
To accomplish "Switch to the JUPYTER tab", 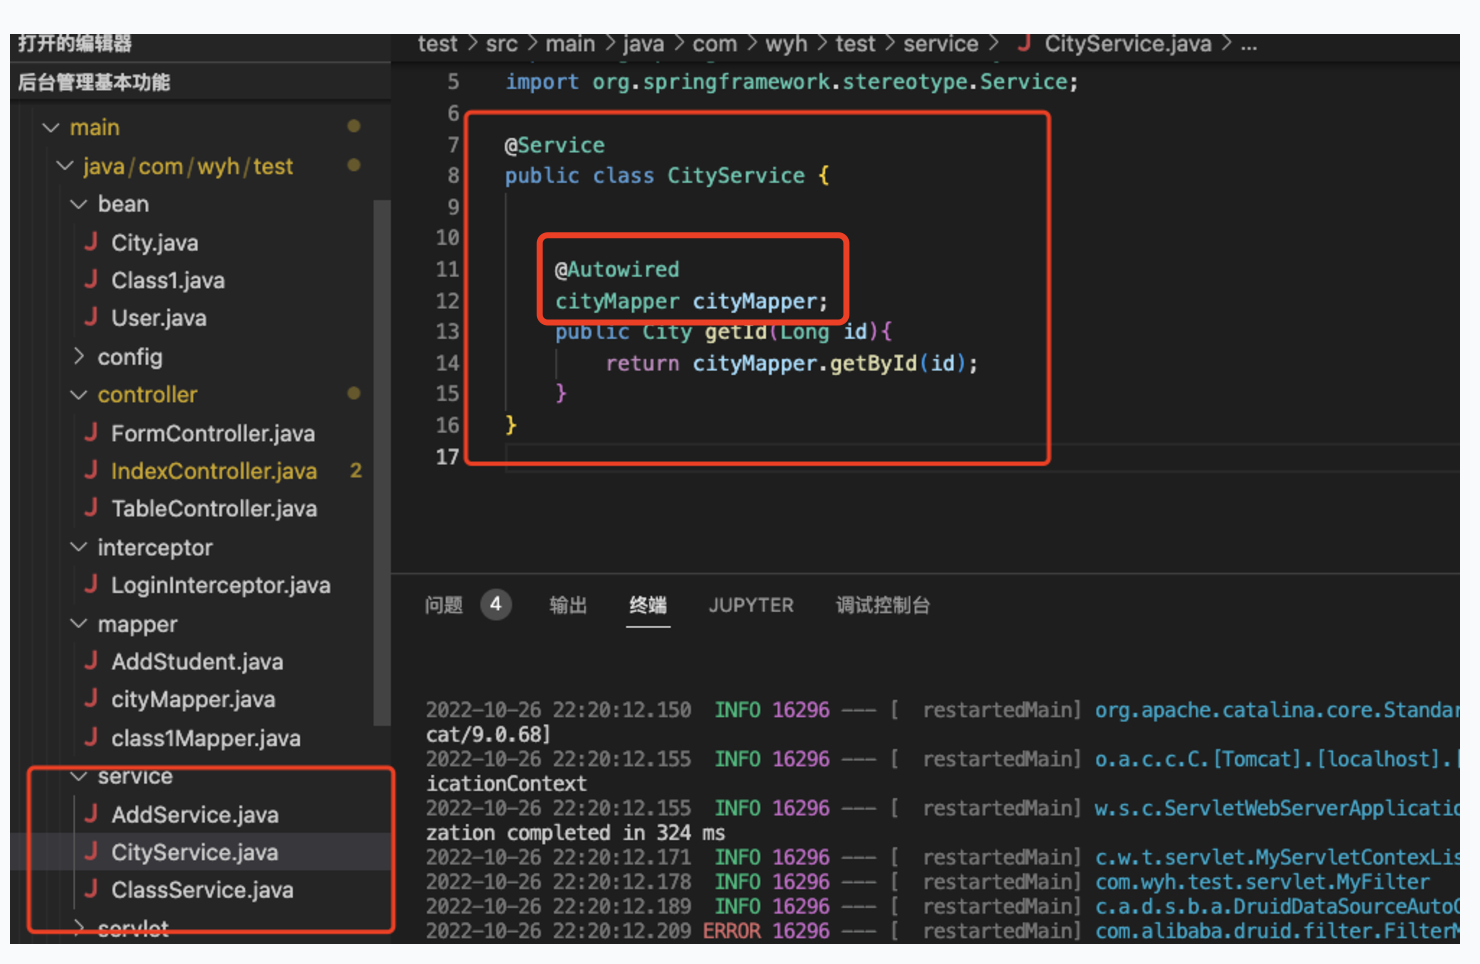I will tap(751, 605).
